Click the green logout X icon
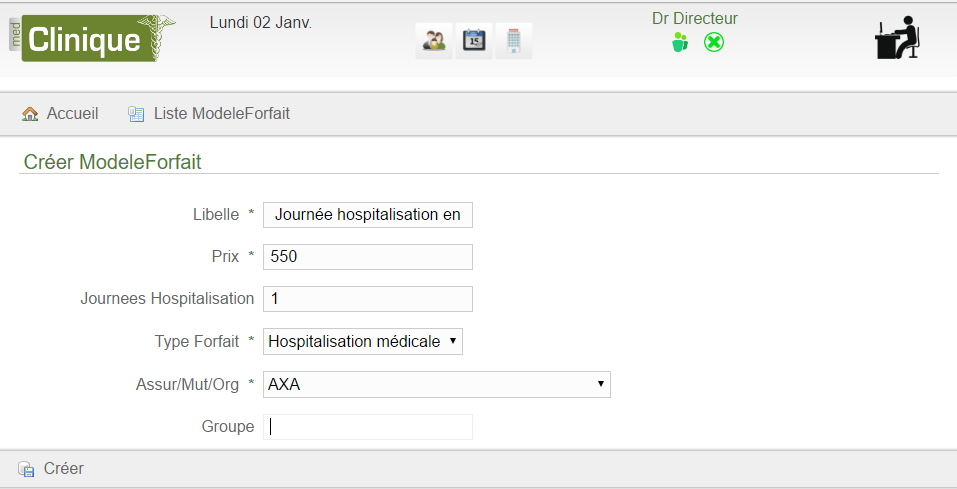The height and width of the screenshot is (489, 957). [x=713, y=42]
